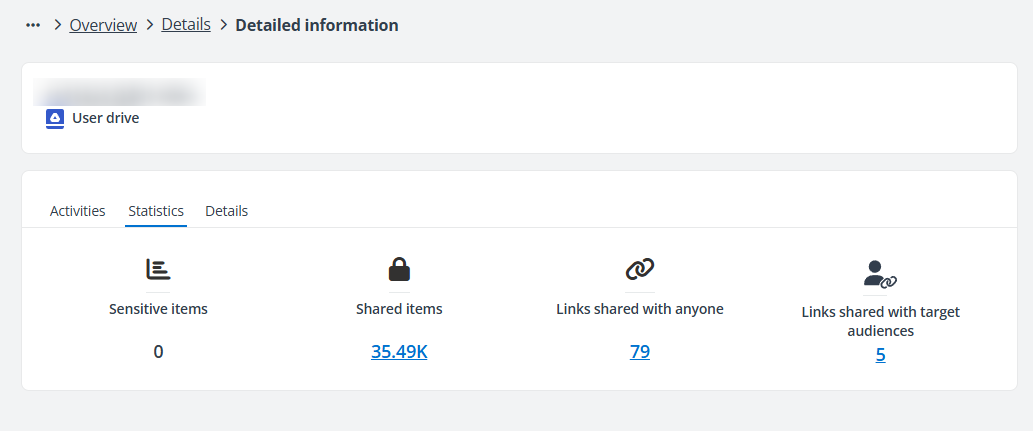The width and height of the screenshot is (1033, 431).
Task: Expand the breadcrumb ellipsis menu
Action: pos(33,25)
